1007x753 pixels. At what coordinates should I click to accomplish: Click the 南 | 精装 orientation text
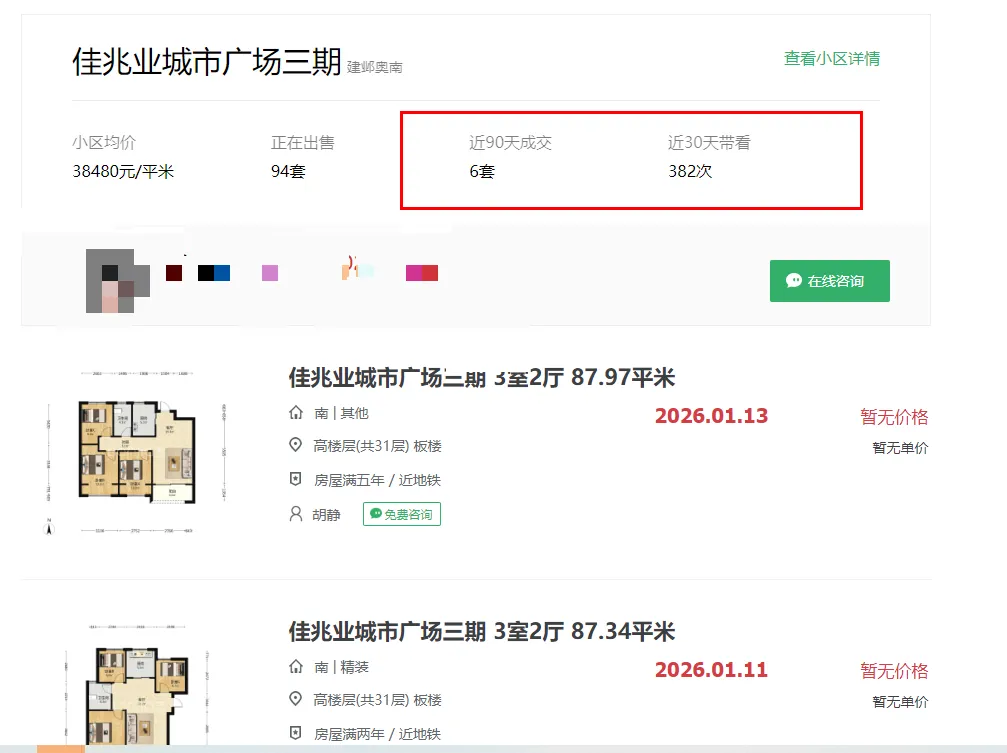pos(341,667)
